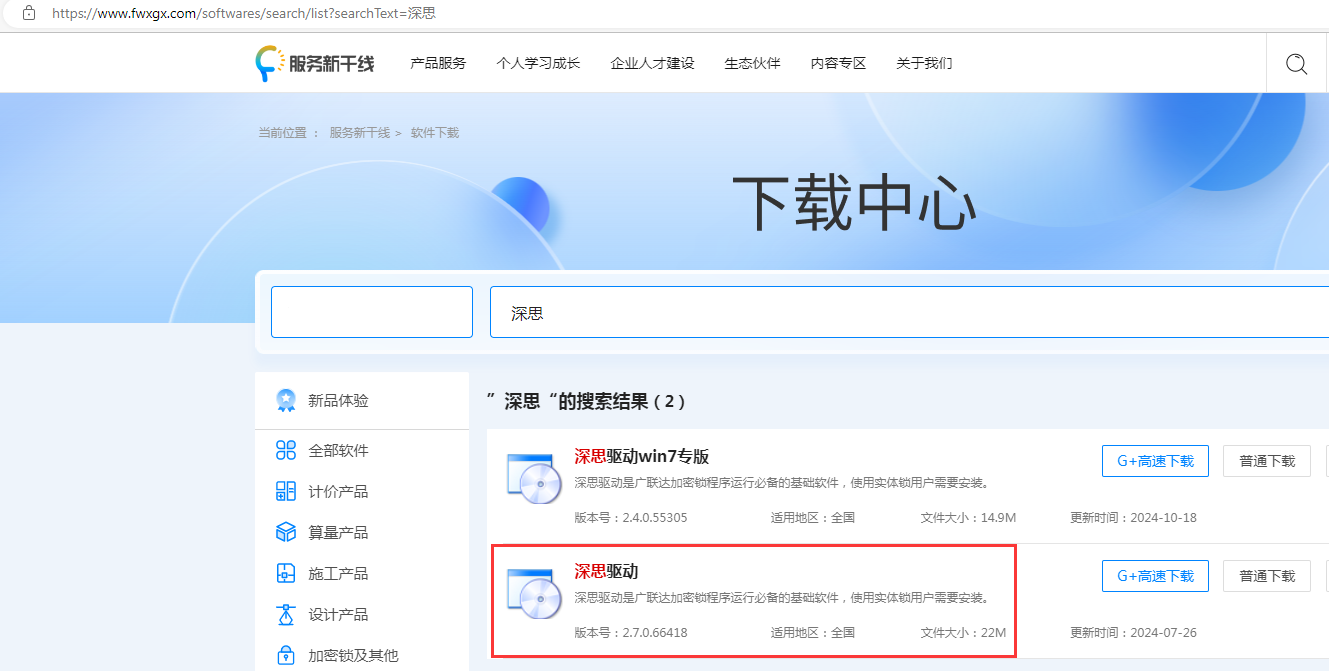Click the 计价产品 sidebar icon
The height and width of the screenshot is (671, 1329).
(x=286, y=491)
